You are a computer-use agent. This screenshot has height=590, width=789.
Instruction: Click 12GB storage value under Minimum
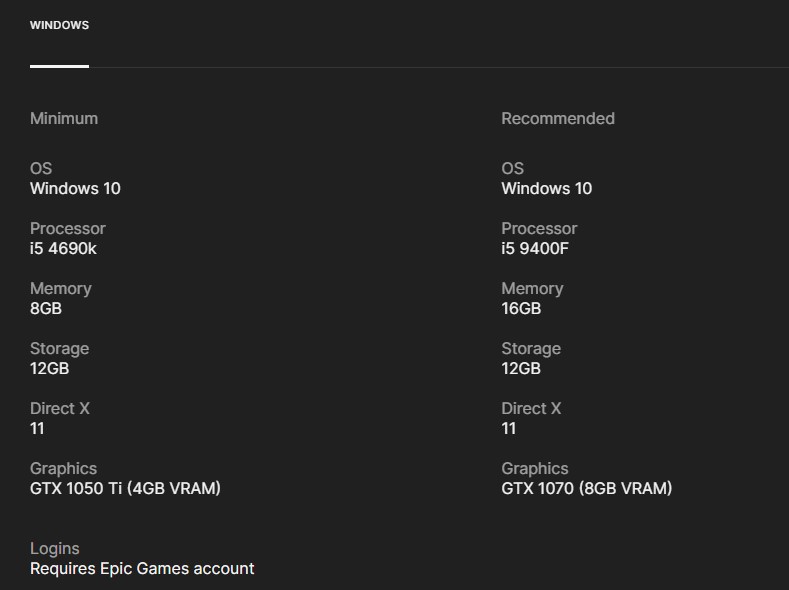coord(49,368)
